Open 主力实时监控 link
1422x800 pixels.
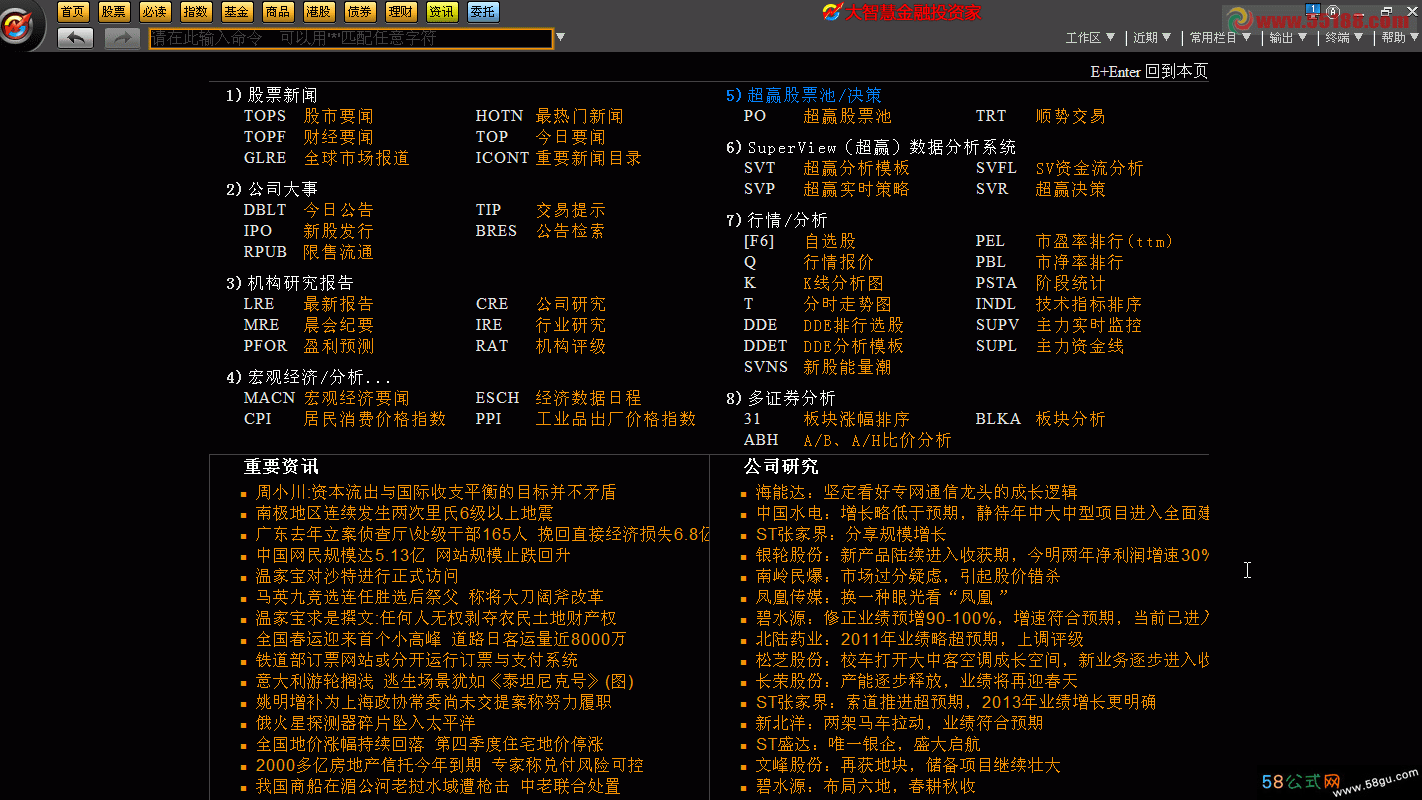pos(1089,325)
